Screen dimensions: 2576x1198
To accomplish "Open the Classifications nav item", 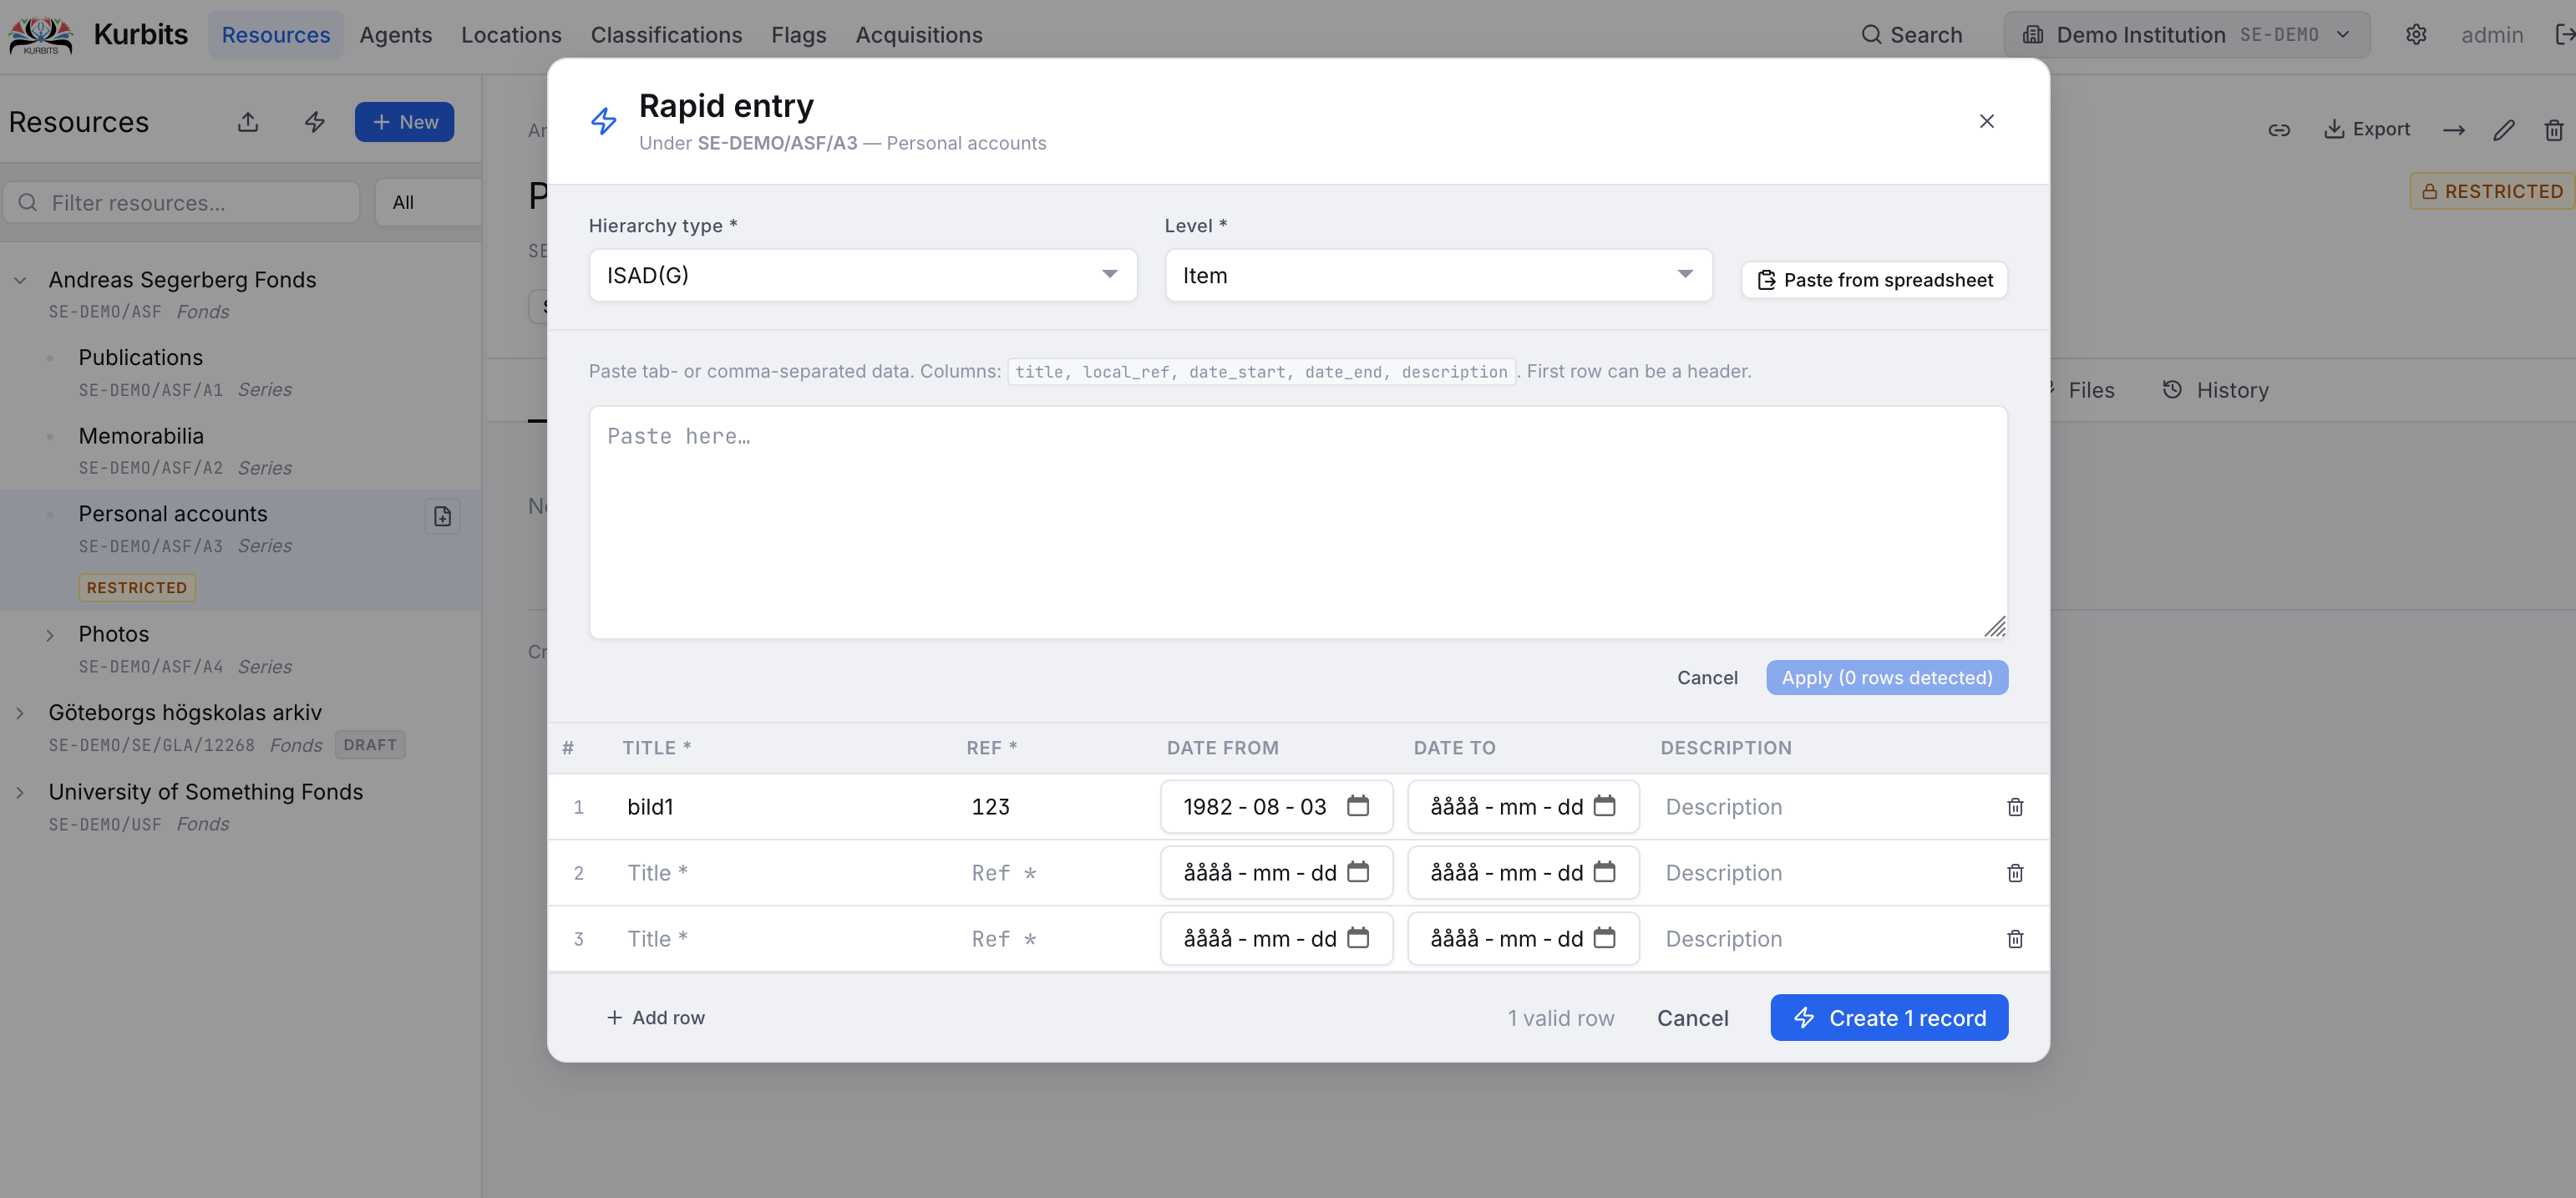I will (666, 35).
